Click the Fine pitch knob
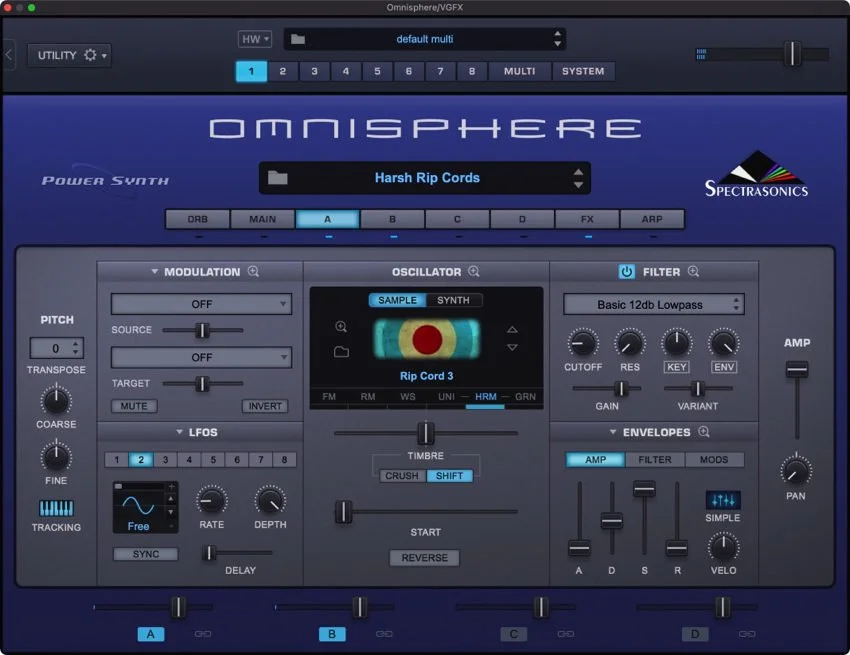This screenshot has height=655, width=850. click(56, 457)
